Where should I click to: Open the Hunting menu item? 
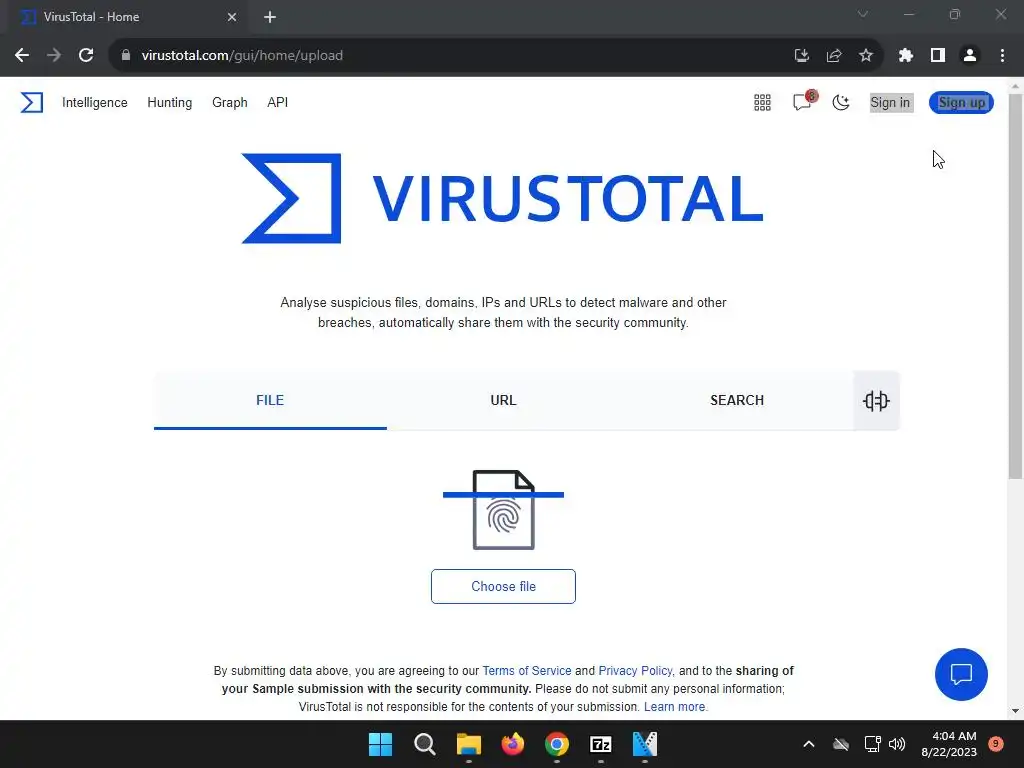coord(170,103)
